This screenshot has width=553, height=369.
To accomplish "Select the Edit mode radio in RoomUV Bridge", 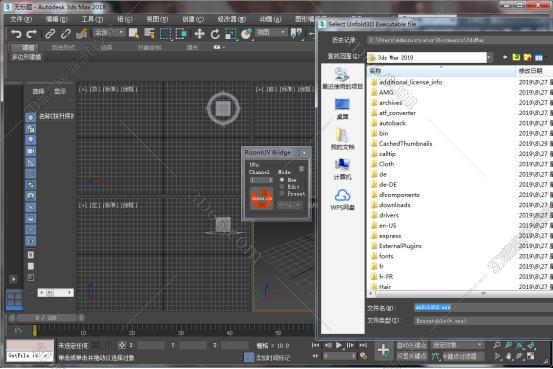I will 282,187.
